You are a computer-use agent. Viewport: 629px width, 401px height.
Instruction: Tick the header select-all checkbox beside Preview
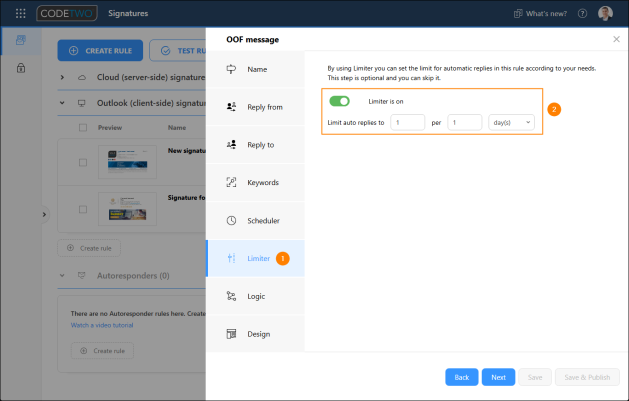coord(83,128)
